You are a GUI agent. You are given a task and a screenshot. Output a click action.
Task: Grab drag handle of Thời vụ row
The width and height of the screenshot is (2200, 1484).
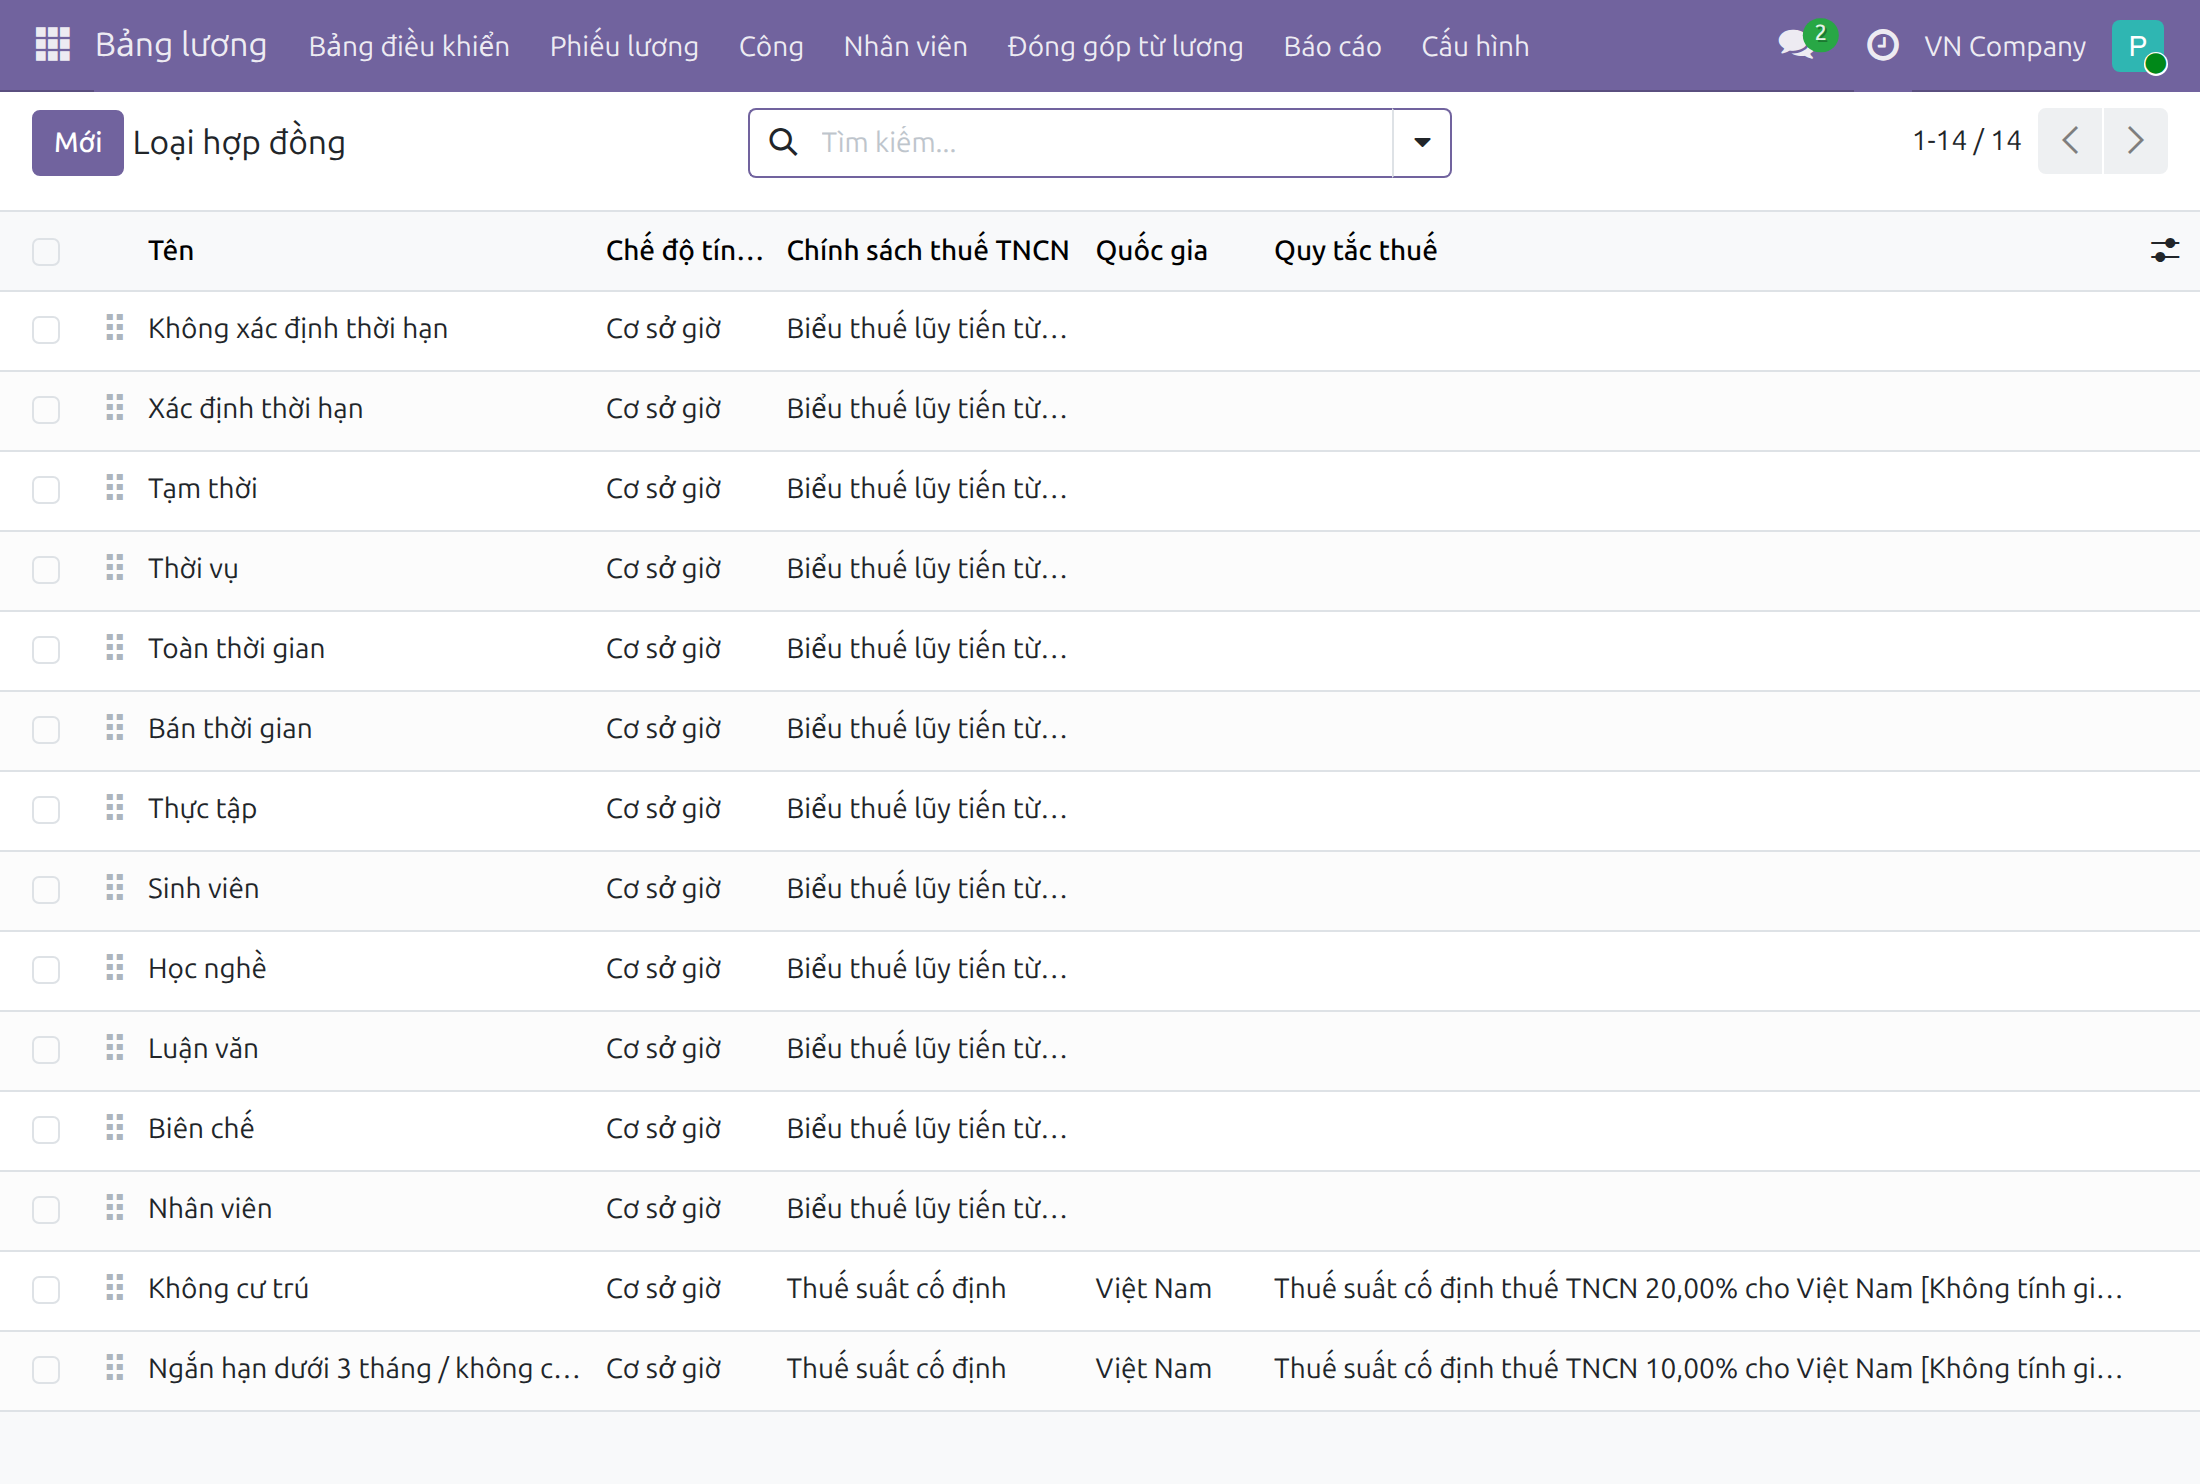[x=115, y=568]
